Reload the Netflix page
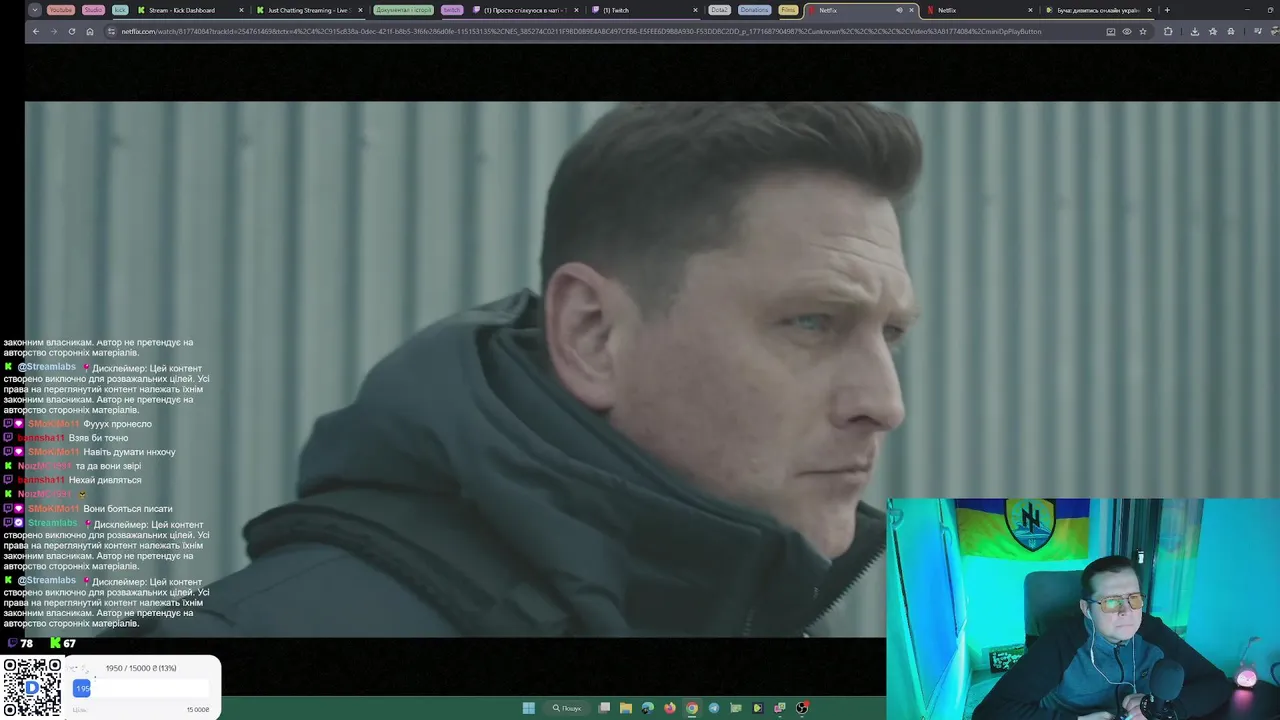Screen dimensions: 1280x720 [x=72, y=31]
